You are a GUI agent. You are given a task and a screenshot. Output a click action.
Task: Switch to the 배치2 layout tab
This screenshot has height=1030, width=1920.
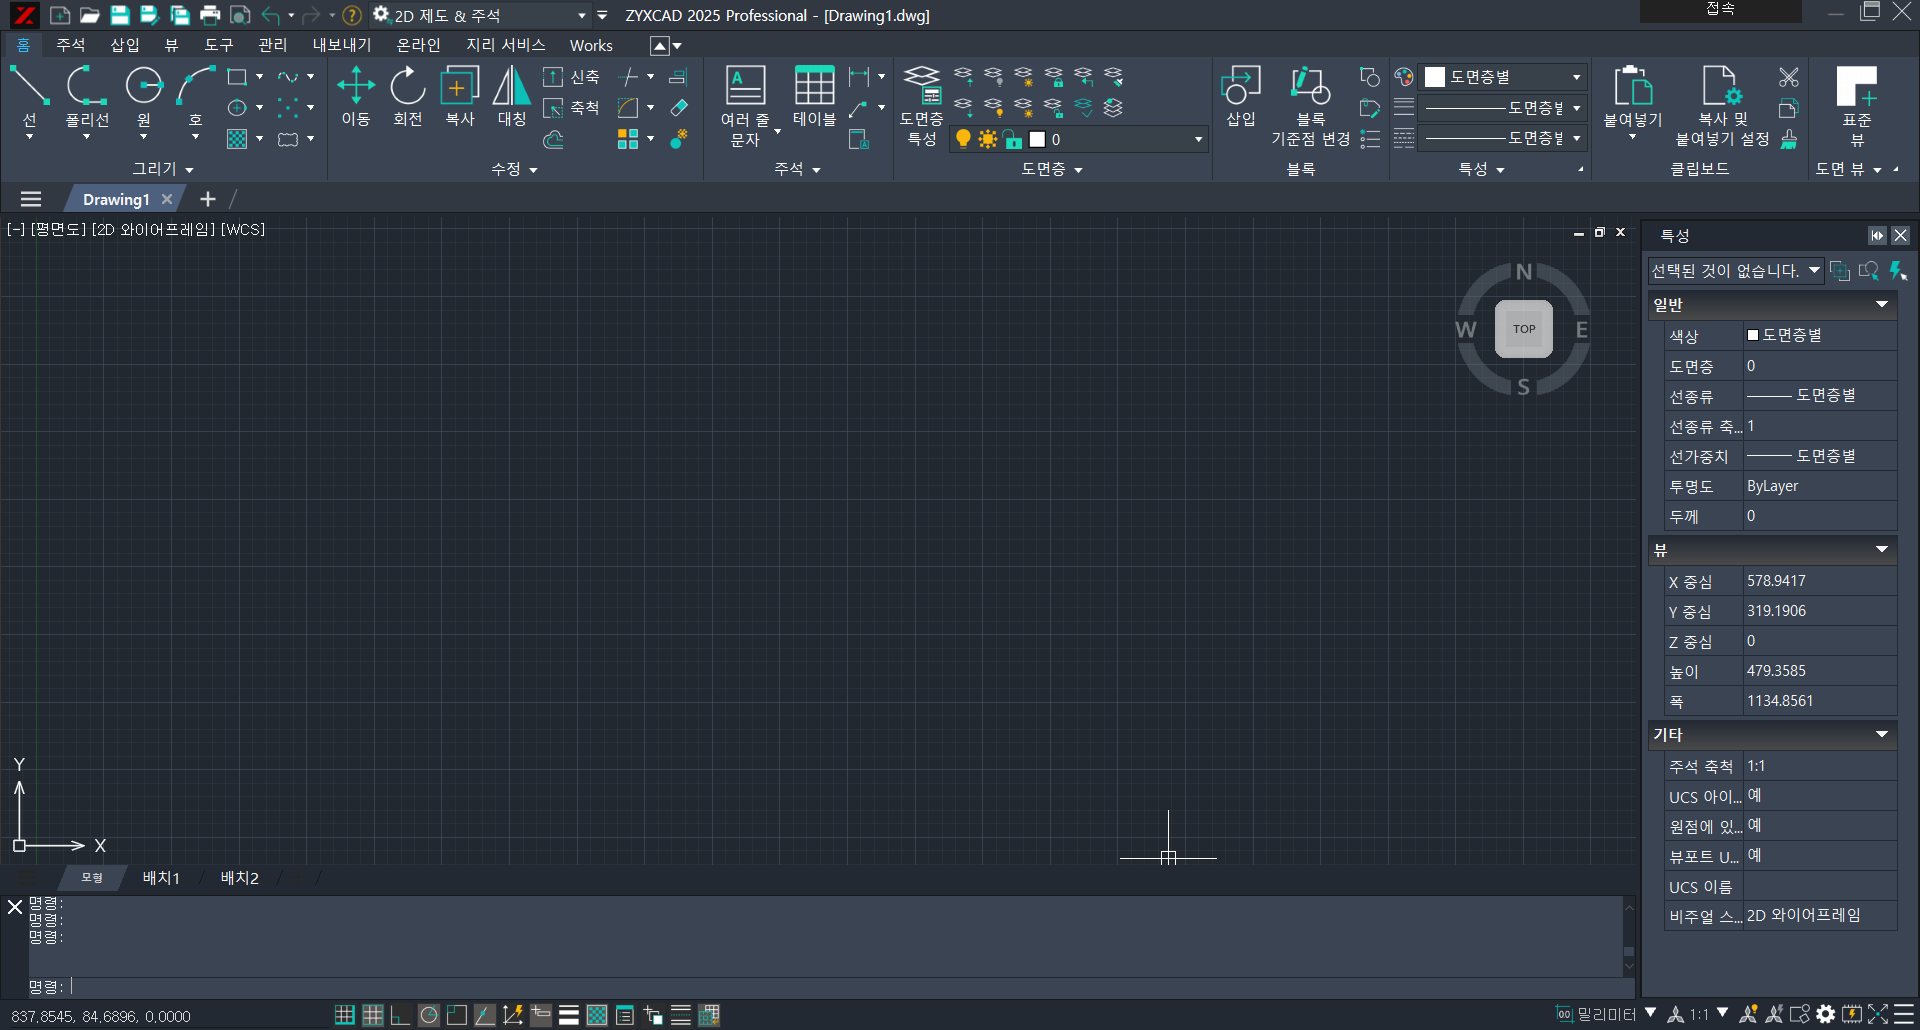pos(240,877)
